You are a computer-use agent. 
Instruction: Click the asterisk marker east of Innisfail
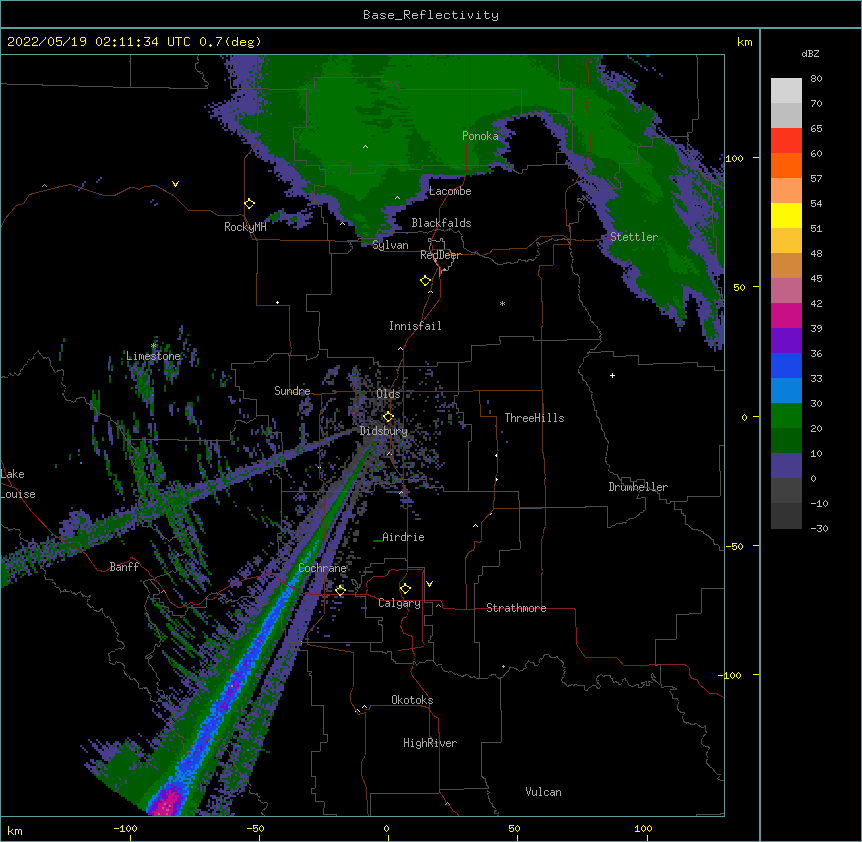click(502, 304)
